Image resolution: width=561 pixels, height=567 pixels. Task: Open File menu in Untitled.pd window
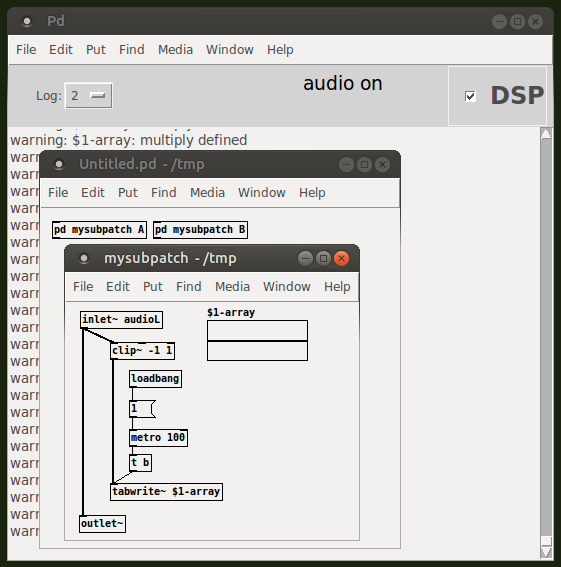[x=58, y=192]
